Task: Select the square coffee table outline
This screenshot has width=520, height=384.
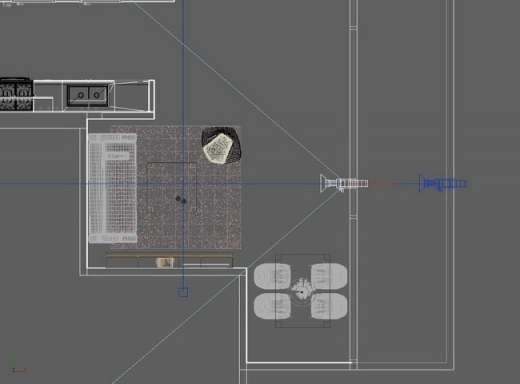Action: click(172, 187)
